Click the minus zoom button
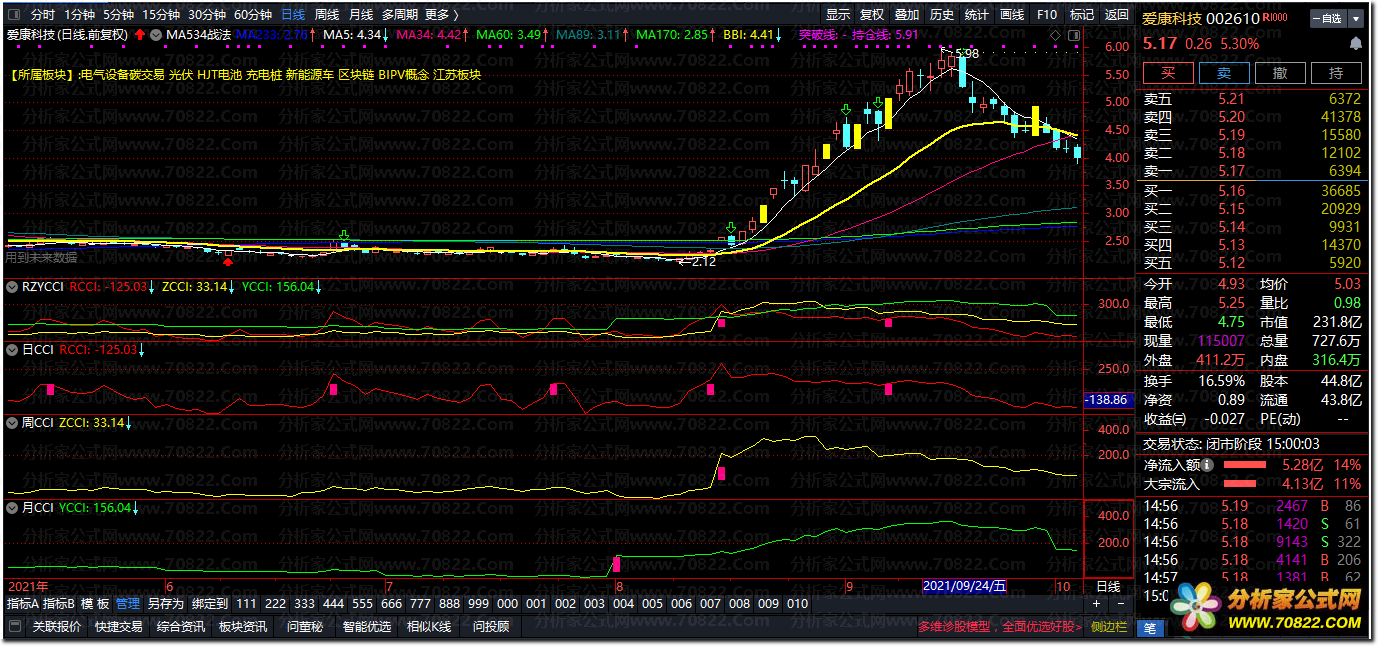 pyautogui.click(x=1120, y=604)
